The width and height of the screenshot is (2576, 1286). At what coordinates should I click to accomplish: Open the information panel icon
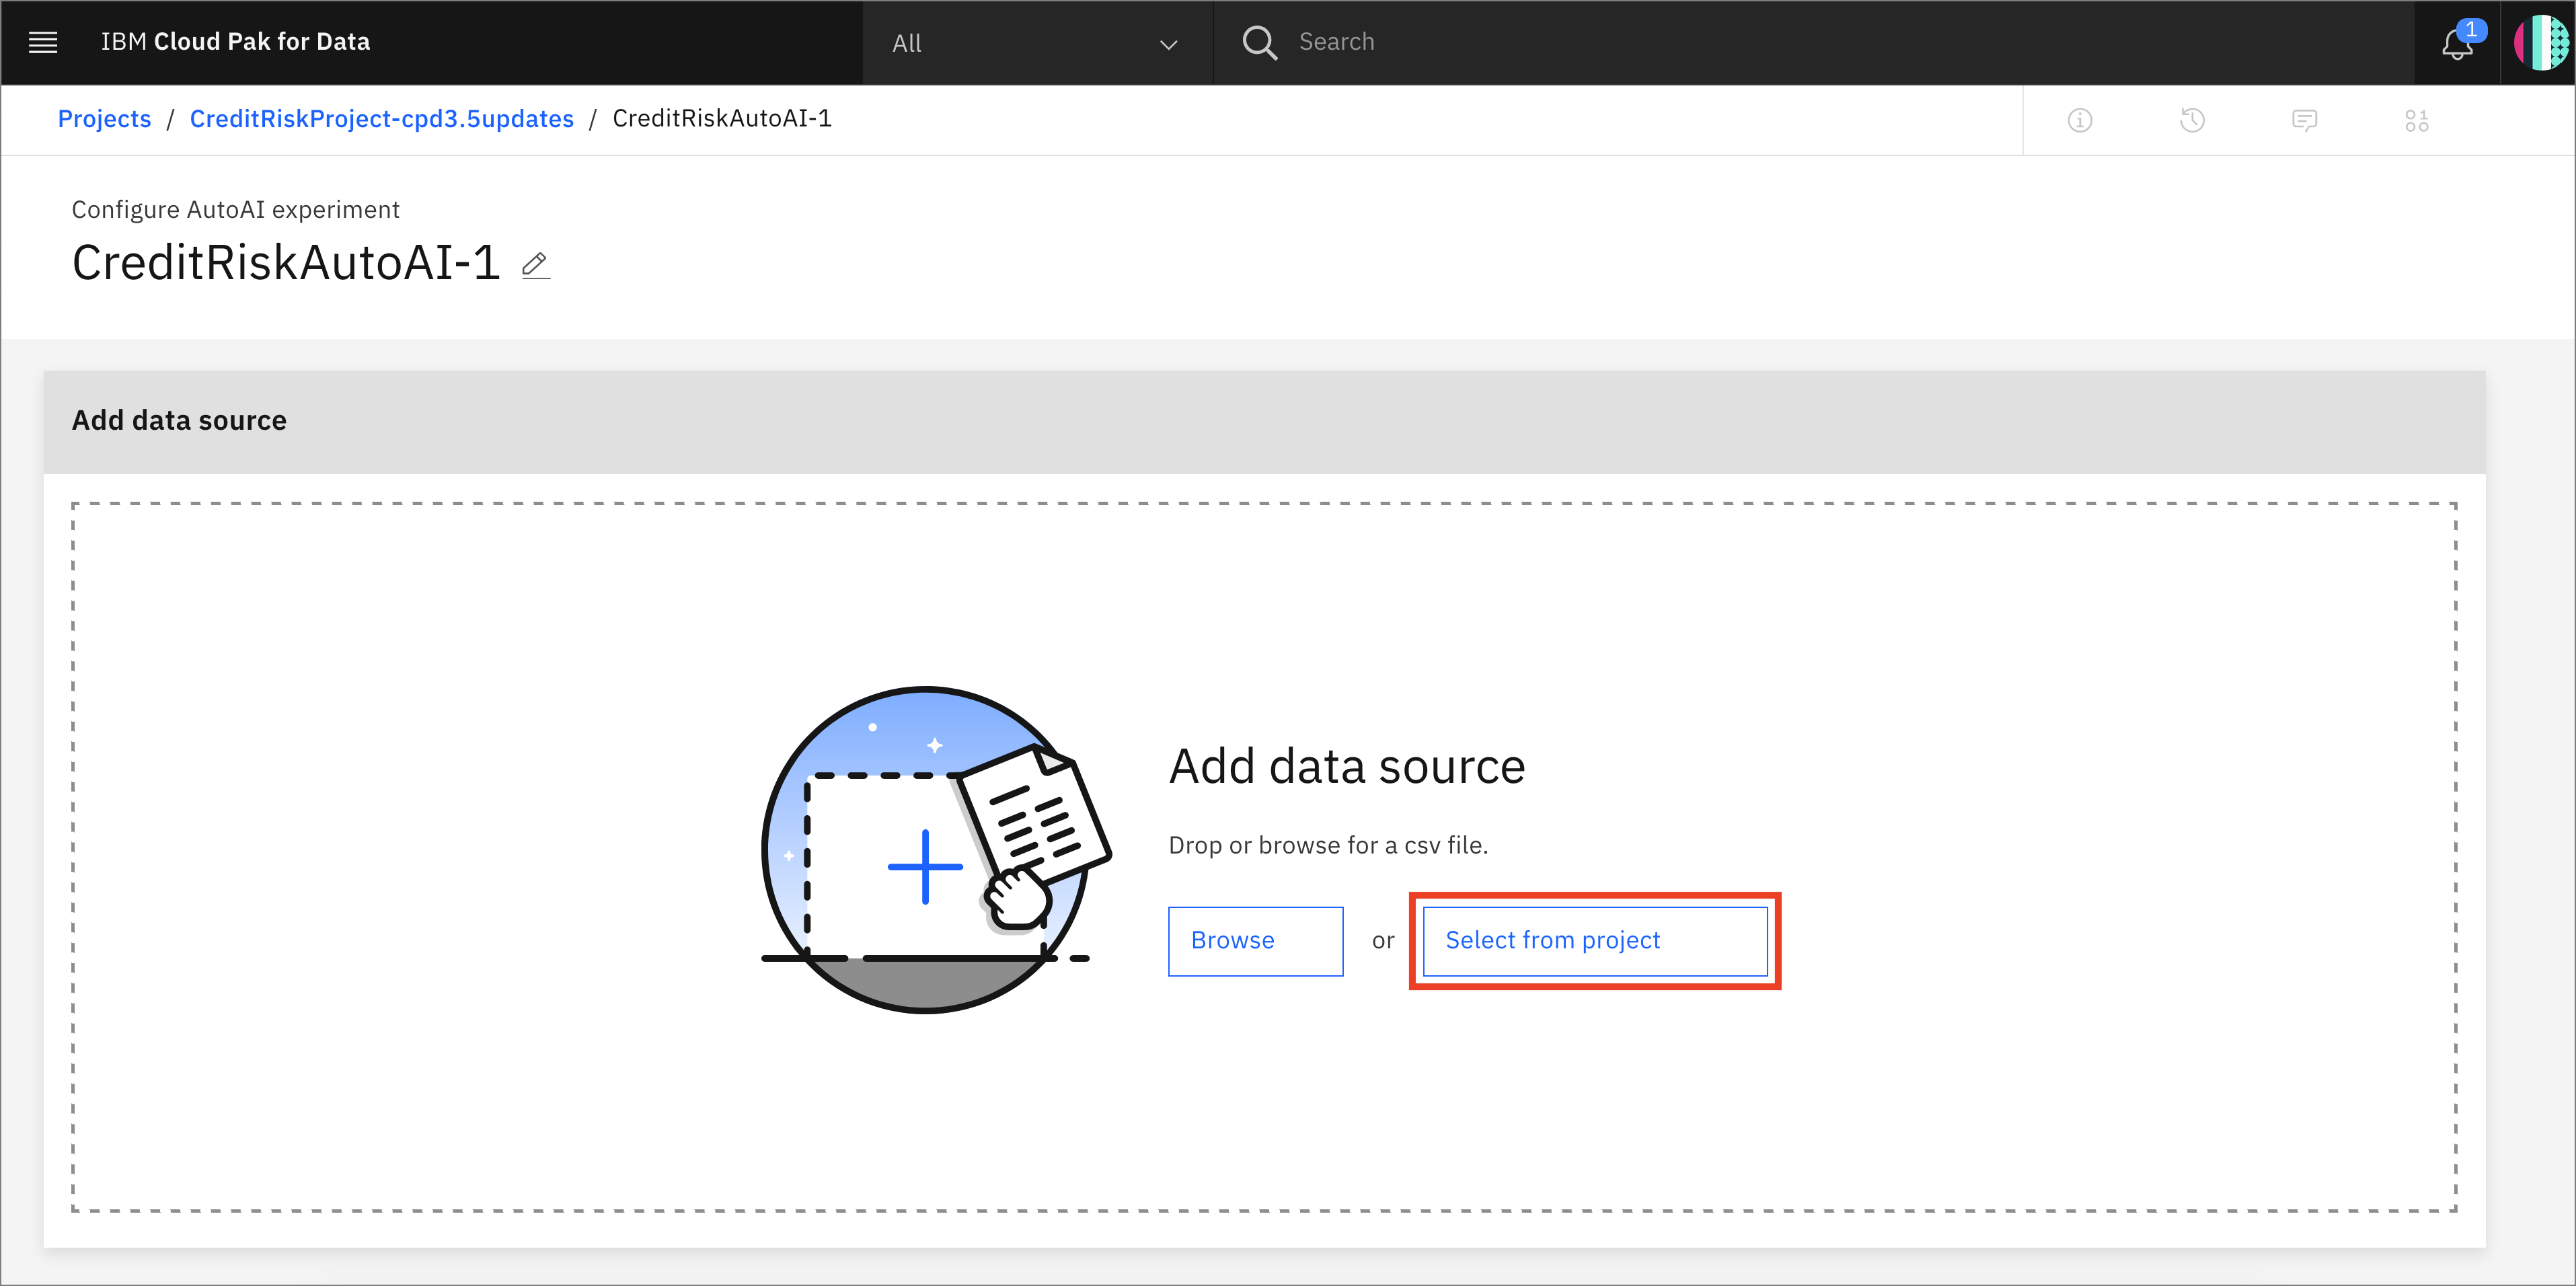click(2080, 121)
